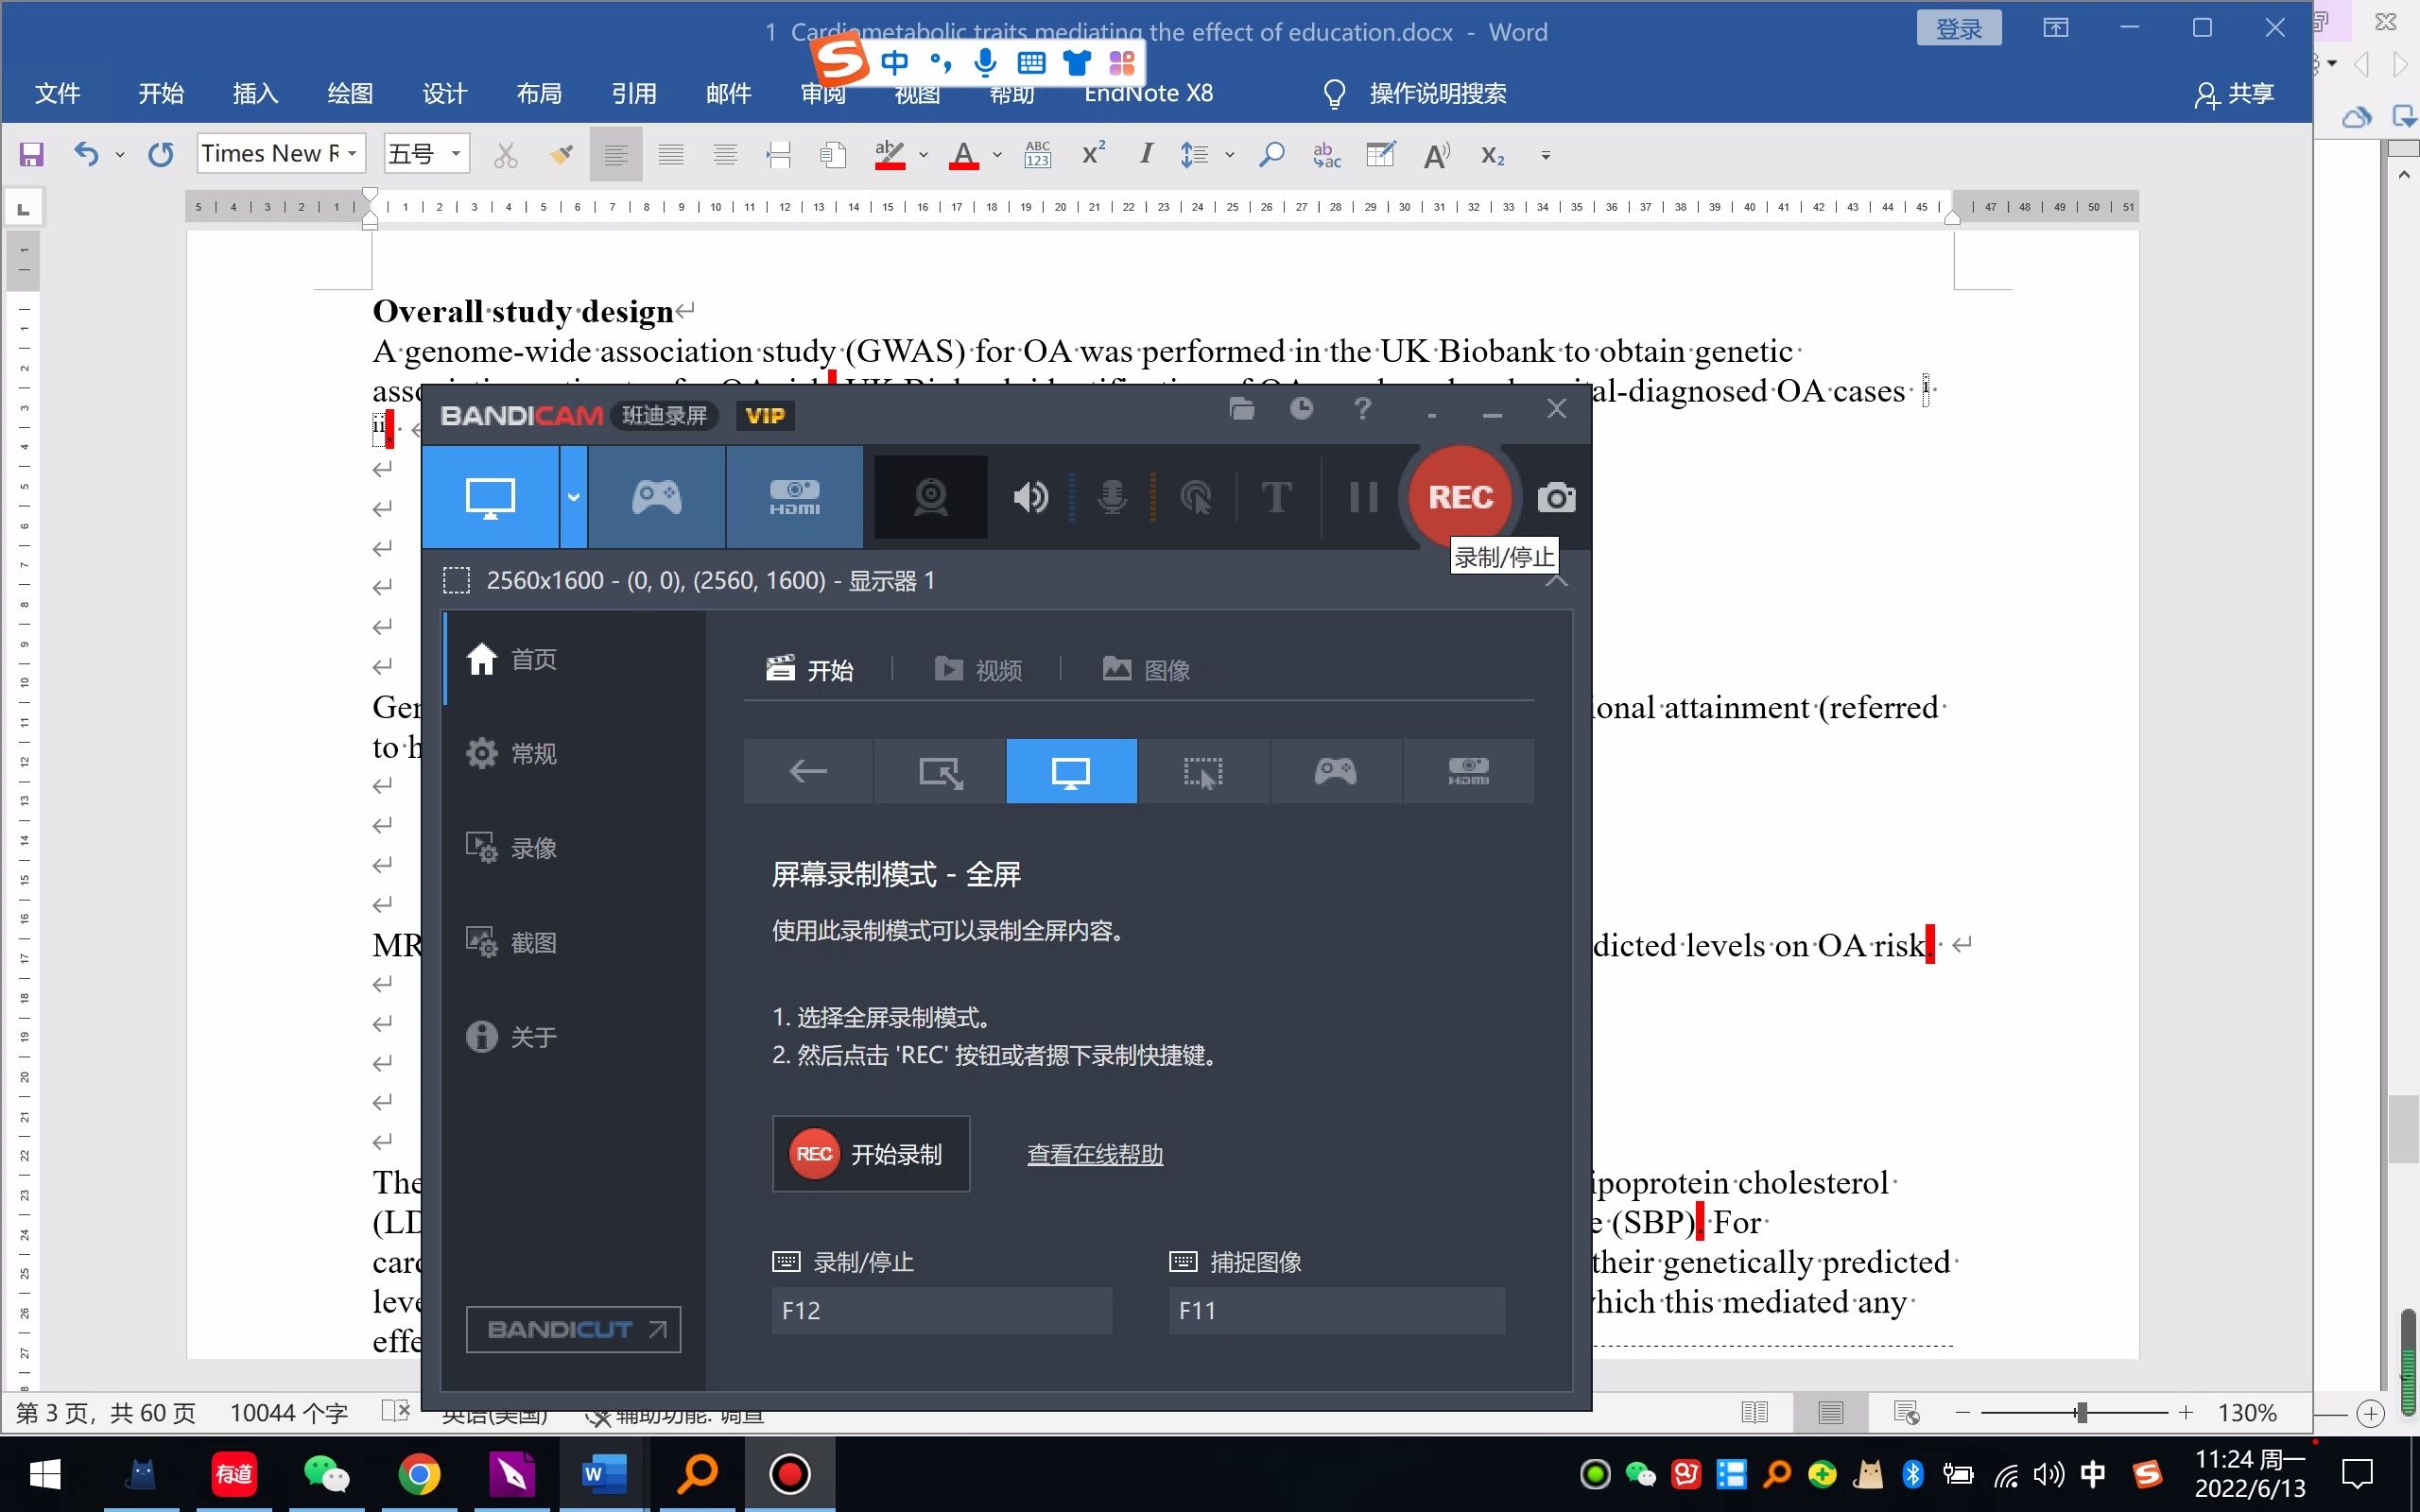Expand the highlight color dropdown arrow
The width and height of the screenshot is (2420, 1512).
pos(923,154)
